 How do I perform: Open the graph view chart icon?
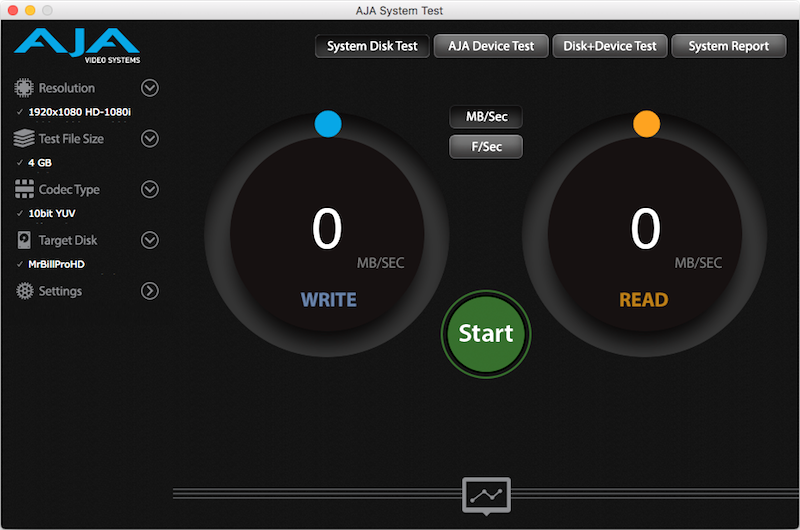coord(486,495)
